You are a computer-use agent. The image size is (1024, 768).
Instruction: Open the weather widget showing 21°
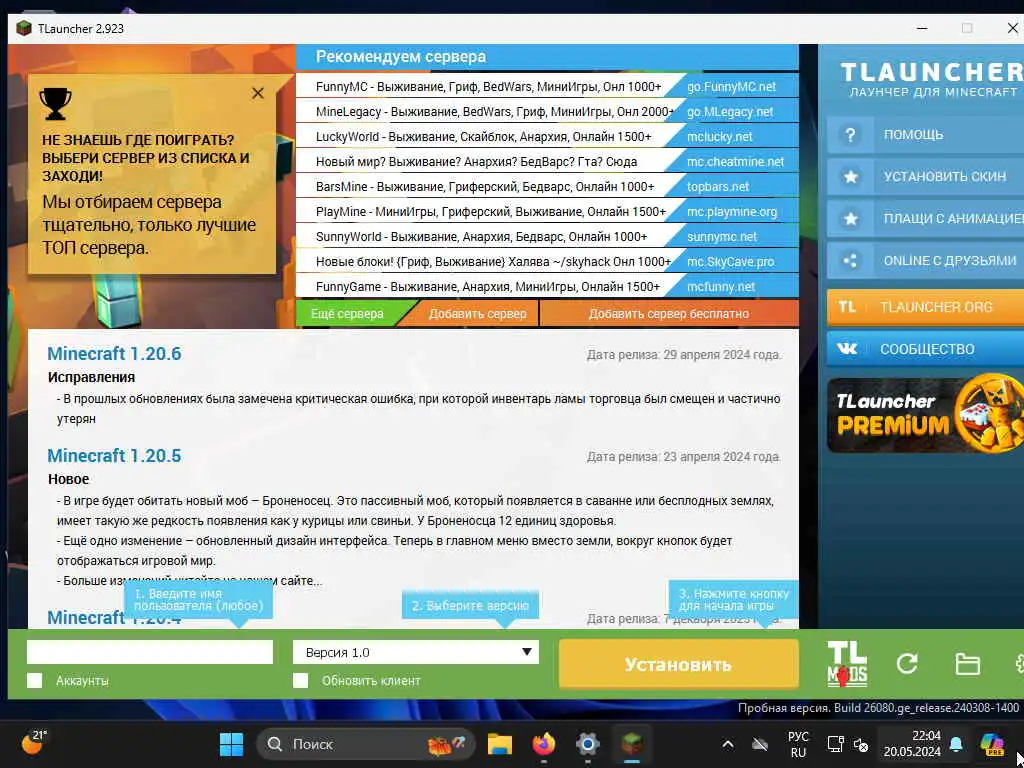pyautogui.click(x=34, y=742)
